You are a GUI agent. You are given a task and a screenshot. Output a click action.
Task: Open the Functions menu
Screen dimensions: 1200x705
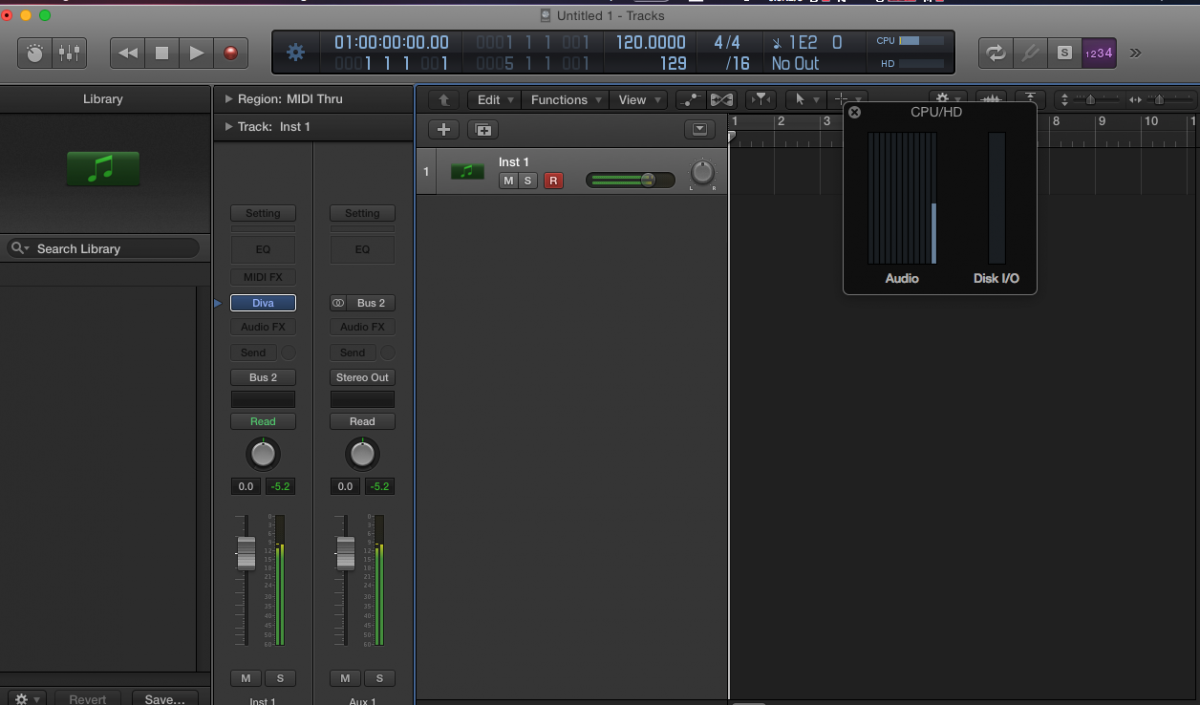click(565, 100)
